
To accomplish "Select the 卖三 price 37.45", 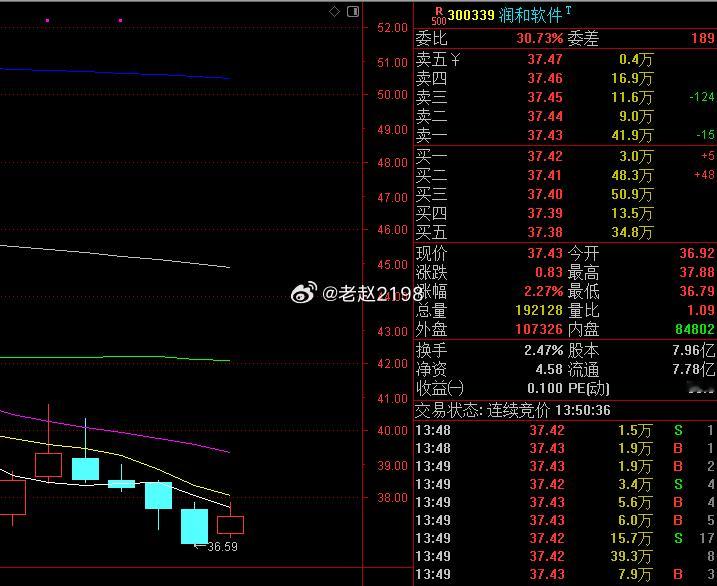I will pyautogui.click(x=545, y=97).
